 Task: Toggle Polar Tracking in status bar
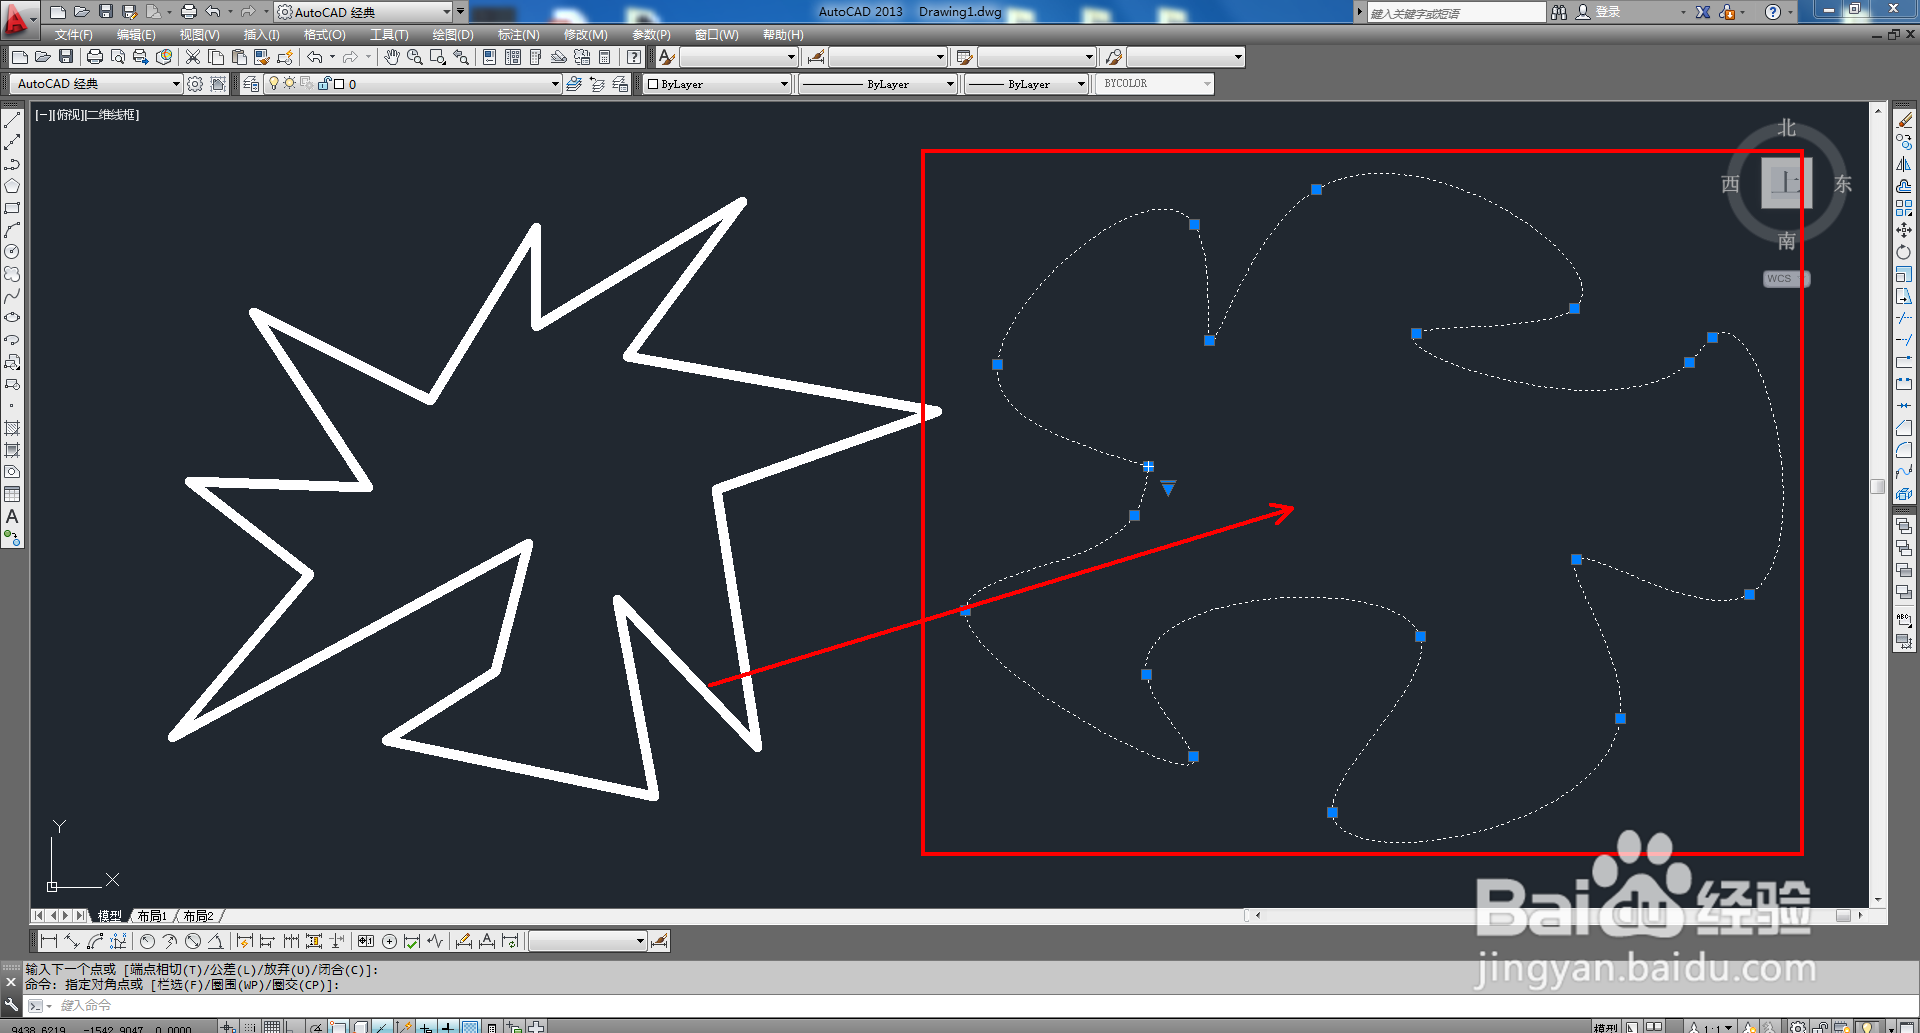pyautogui.click(x=316, y=1027)
